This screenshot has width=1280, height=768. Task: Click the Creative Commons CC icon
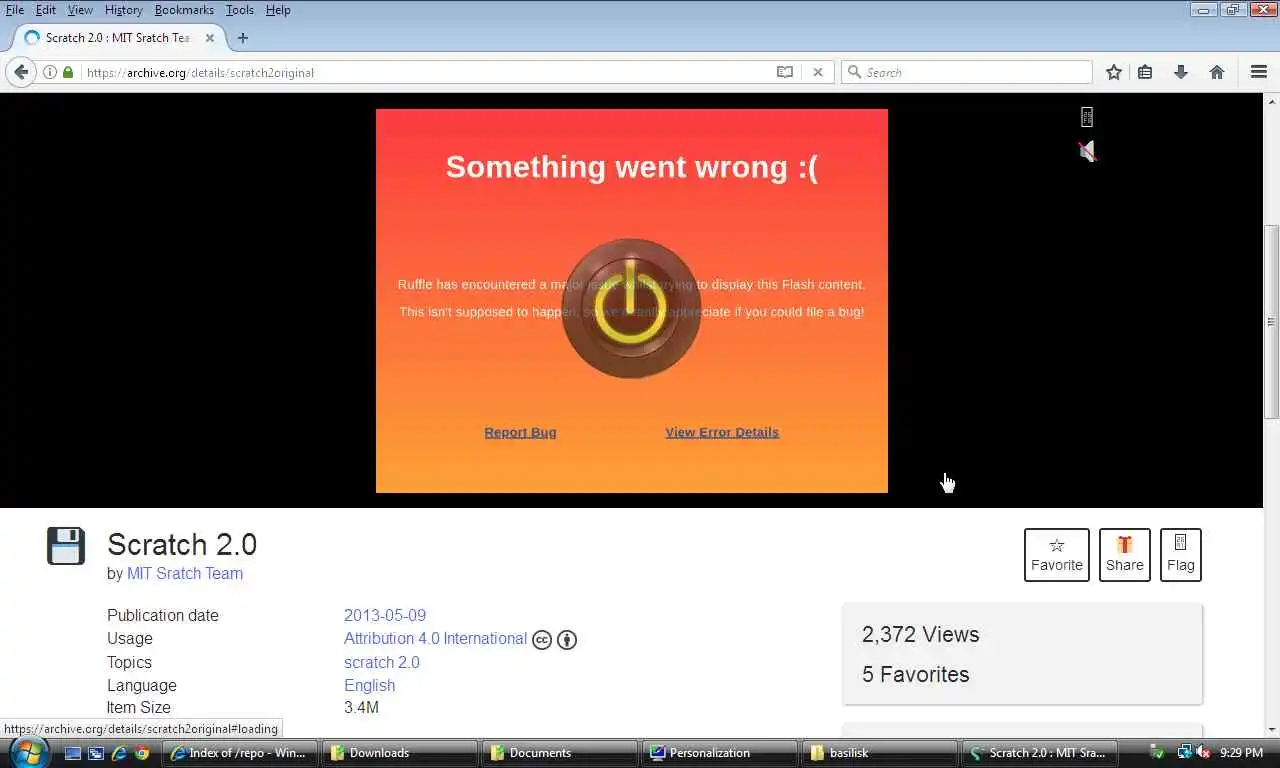[542, 640]
